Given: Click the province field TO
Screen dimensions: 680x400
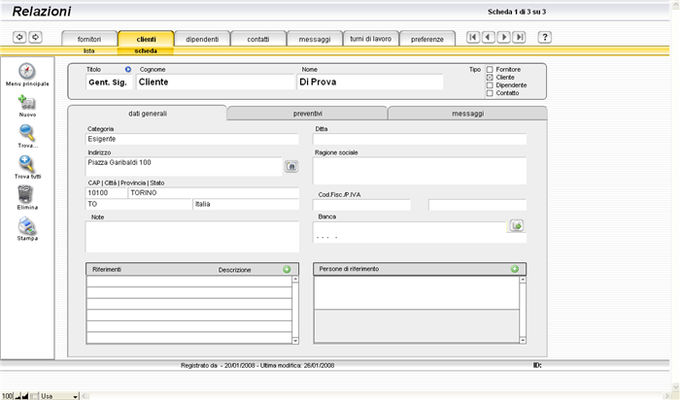Looking at the screenshot, I should [x=139, y=204].
